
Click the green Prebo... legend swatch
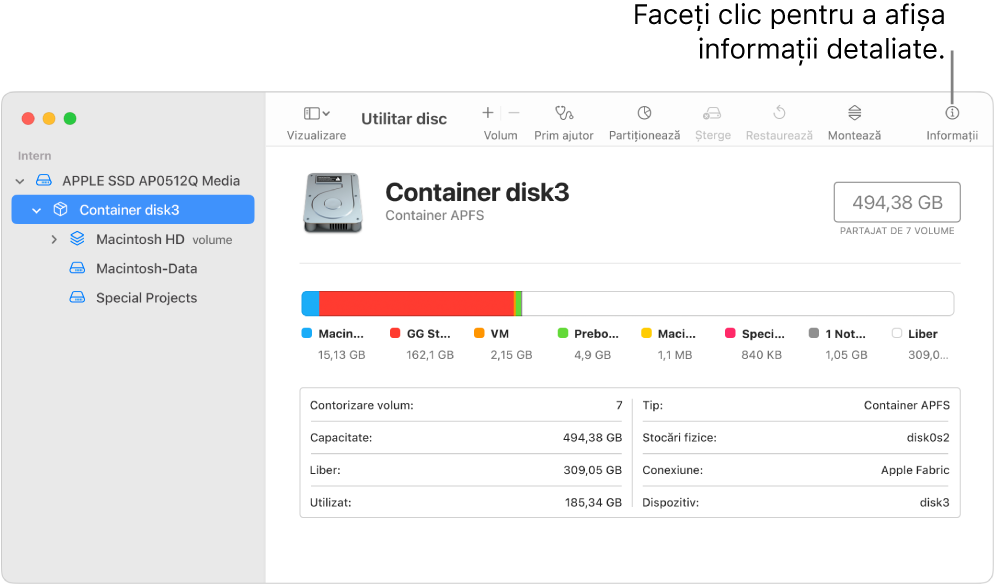click(x=563, y=333)
